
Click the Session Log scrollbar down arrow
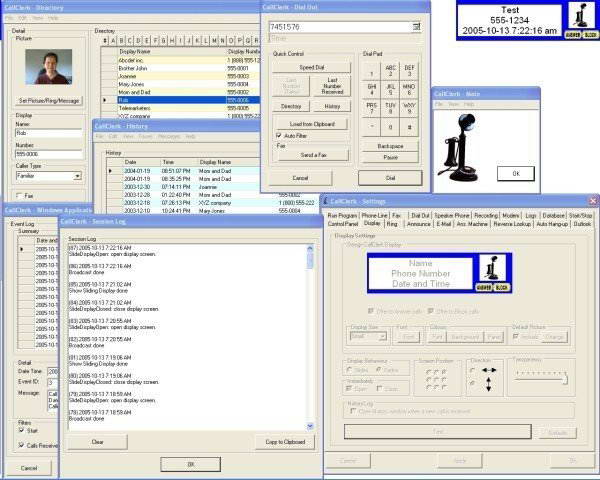[x=310, y=426]
